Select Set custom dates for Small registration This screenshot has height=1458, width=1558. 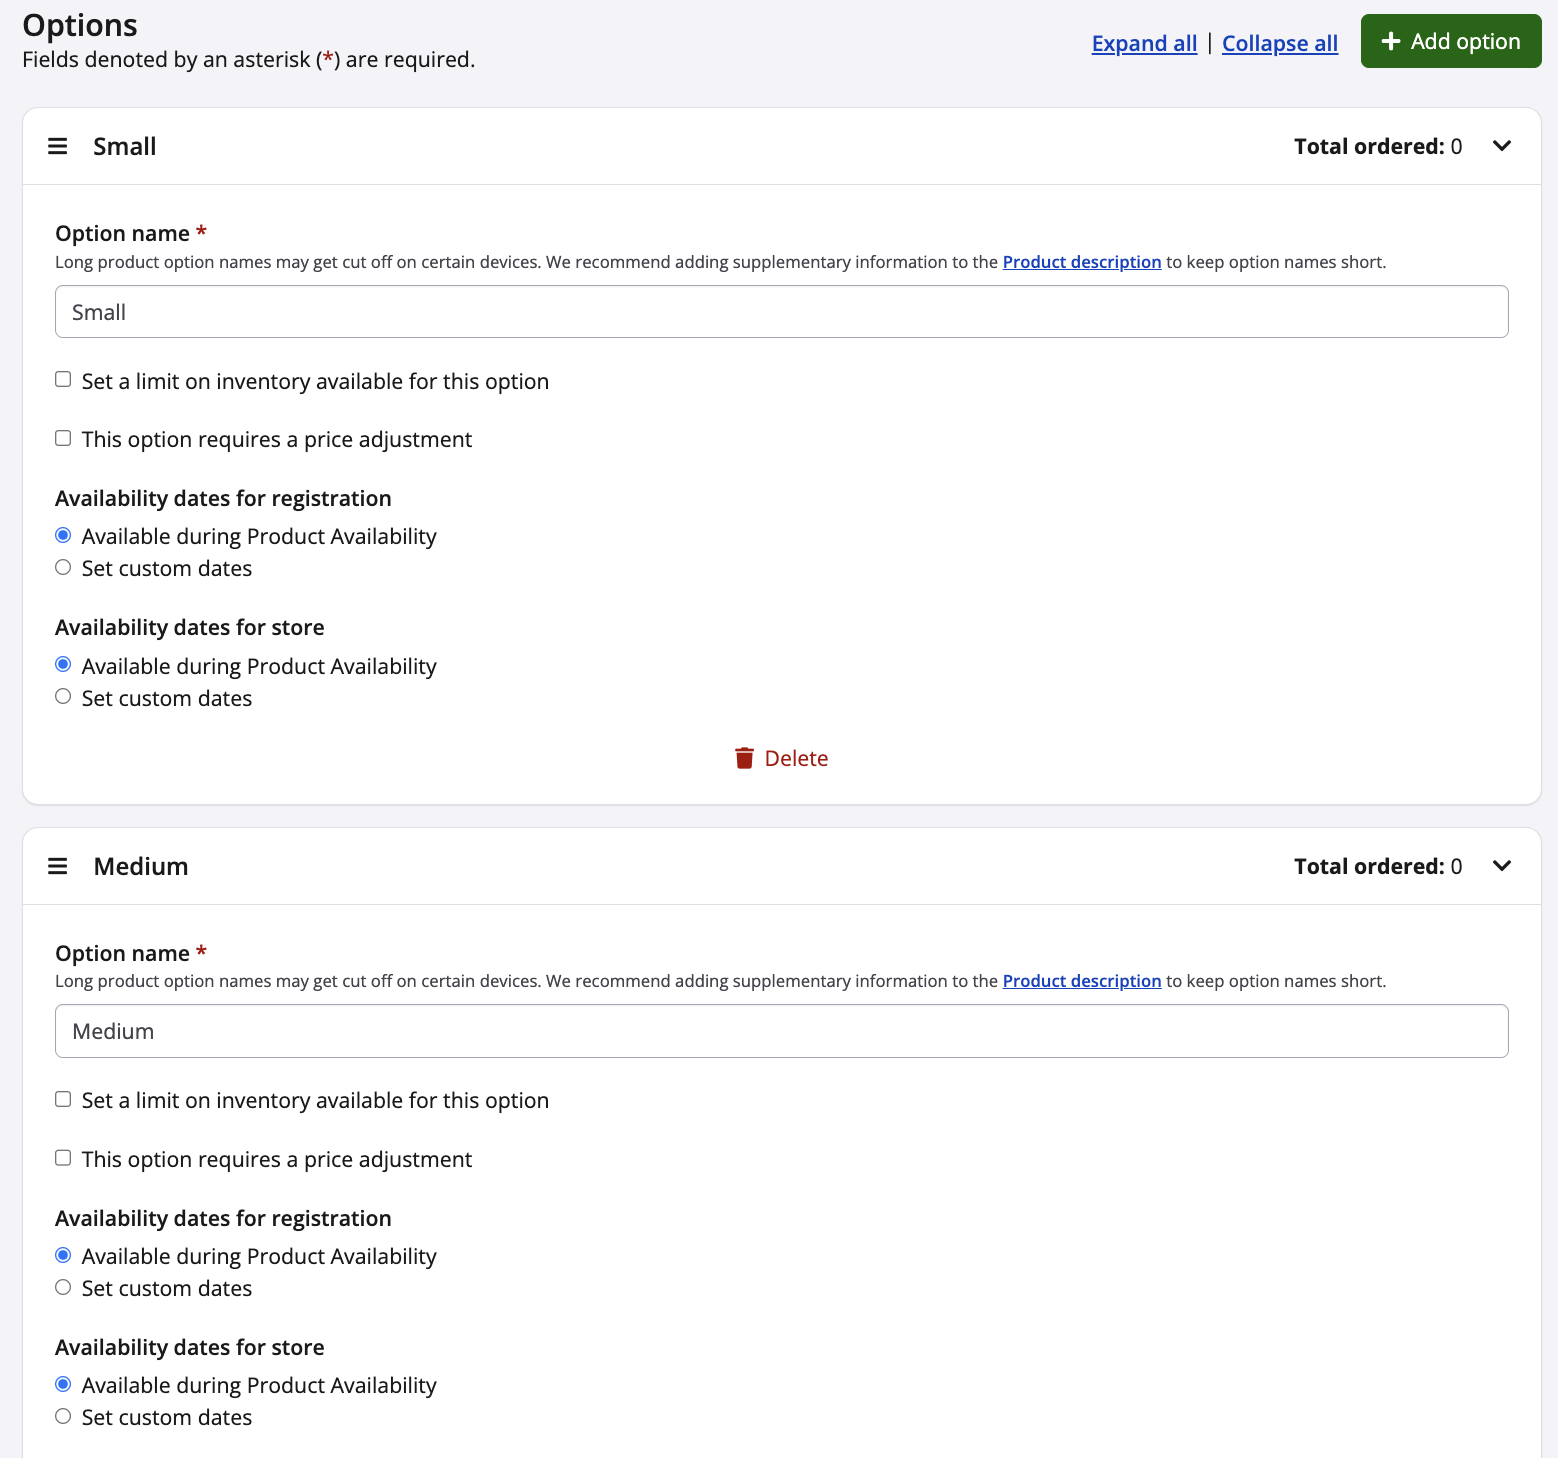click(x=63, y=568)
